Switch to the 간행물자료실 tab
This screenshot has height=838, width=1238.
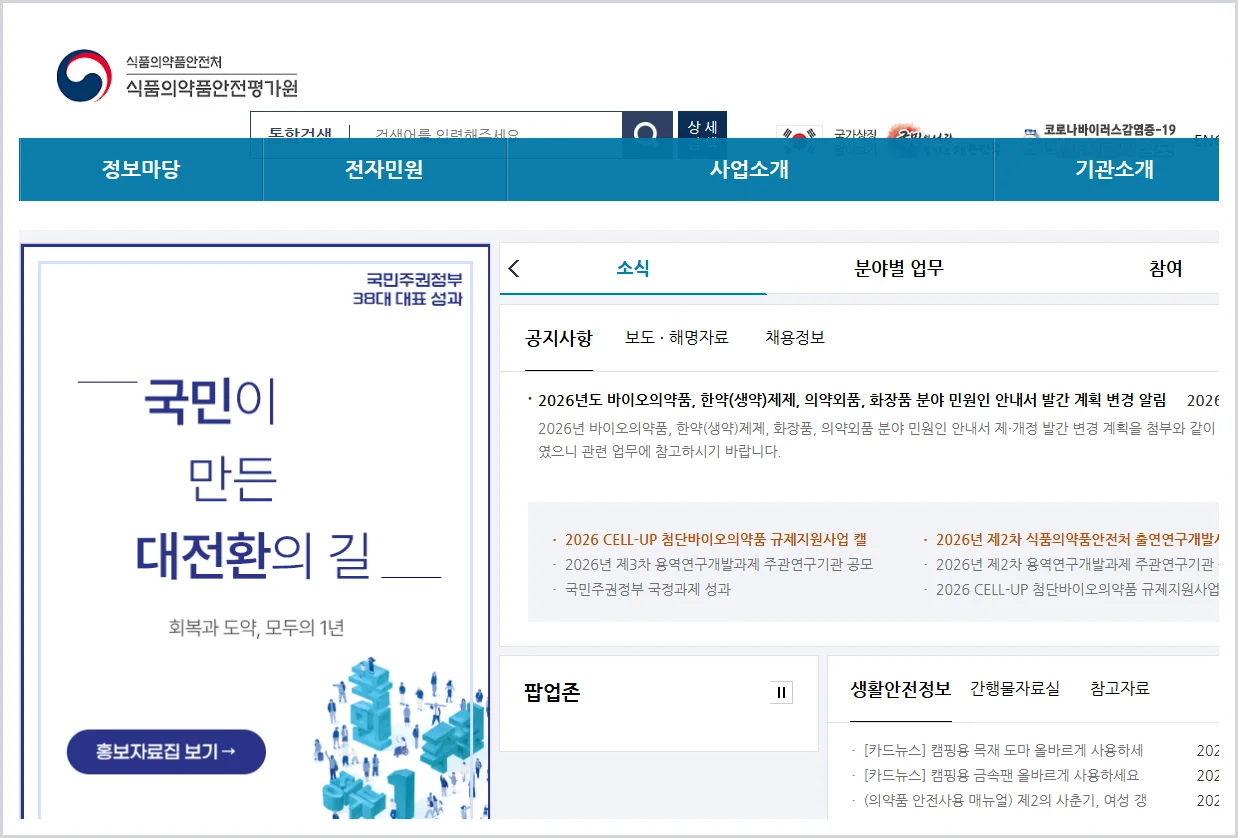1015,689
